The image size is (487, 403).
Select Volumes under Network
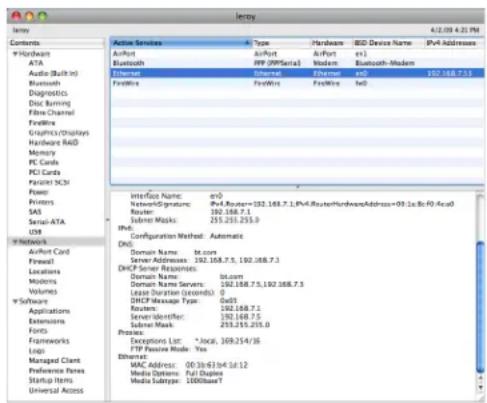(x=43, y=291)
